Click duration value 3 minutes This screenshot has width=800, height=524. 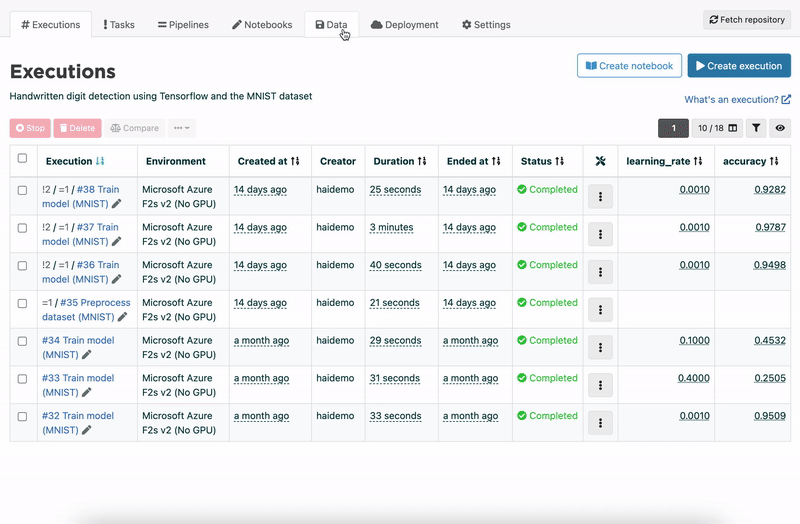(391, 227)
